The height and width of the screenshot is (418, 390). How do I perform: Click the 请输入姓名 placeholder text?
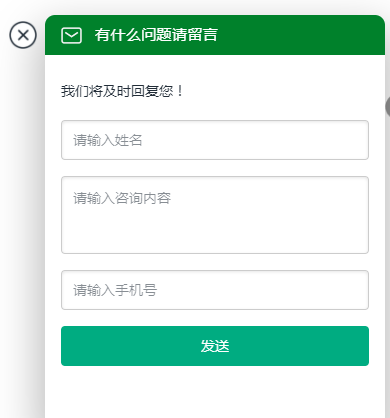[x=108, y=140]
